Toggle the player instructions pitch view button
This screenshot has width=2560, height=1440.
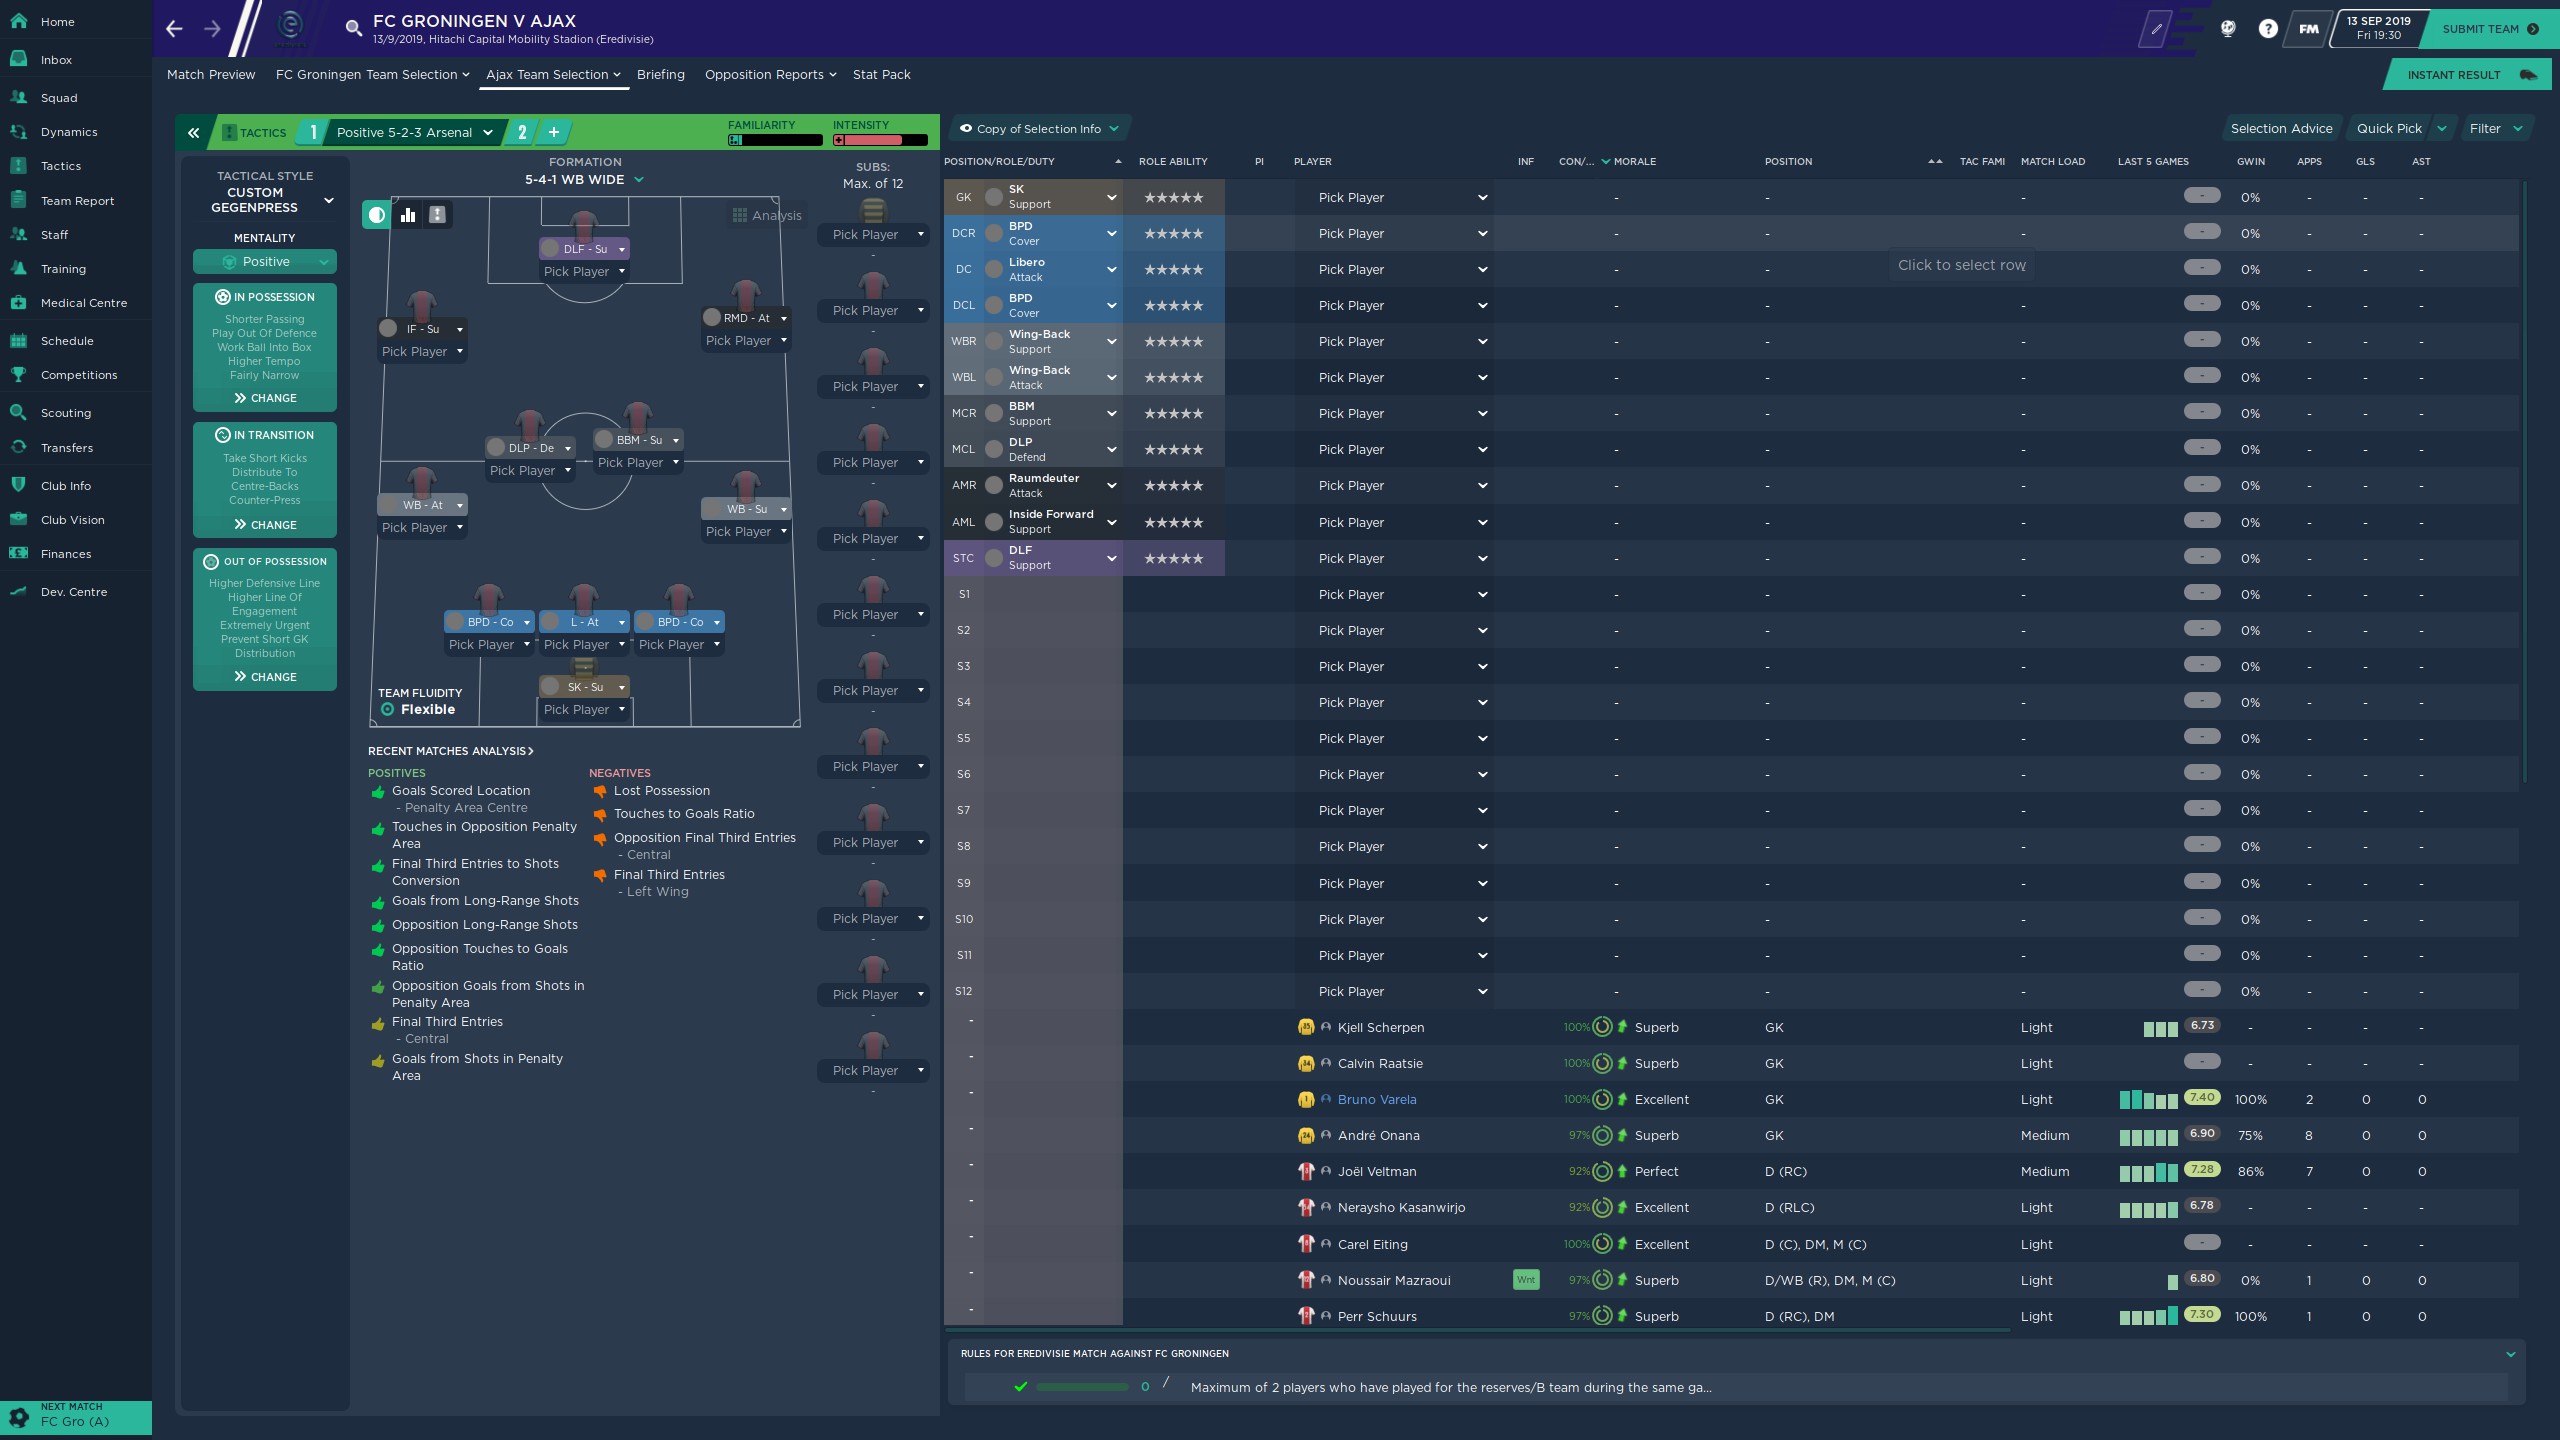pyautogui.click(x=437, y=215)
